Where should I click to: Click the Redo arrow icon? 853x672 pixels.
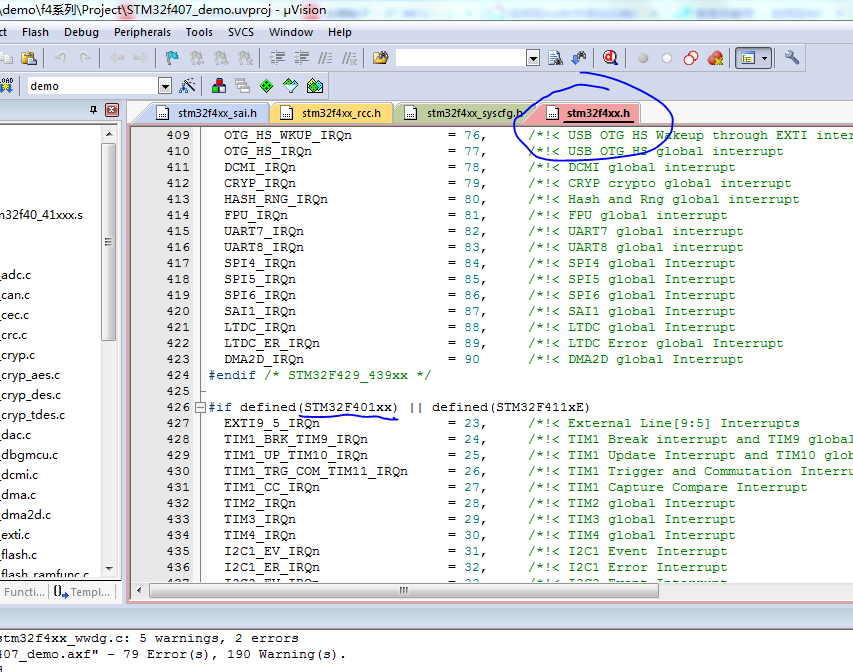coord(85,58)
